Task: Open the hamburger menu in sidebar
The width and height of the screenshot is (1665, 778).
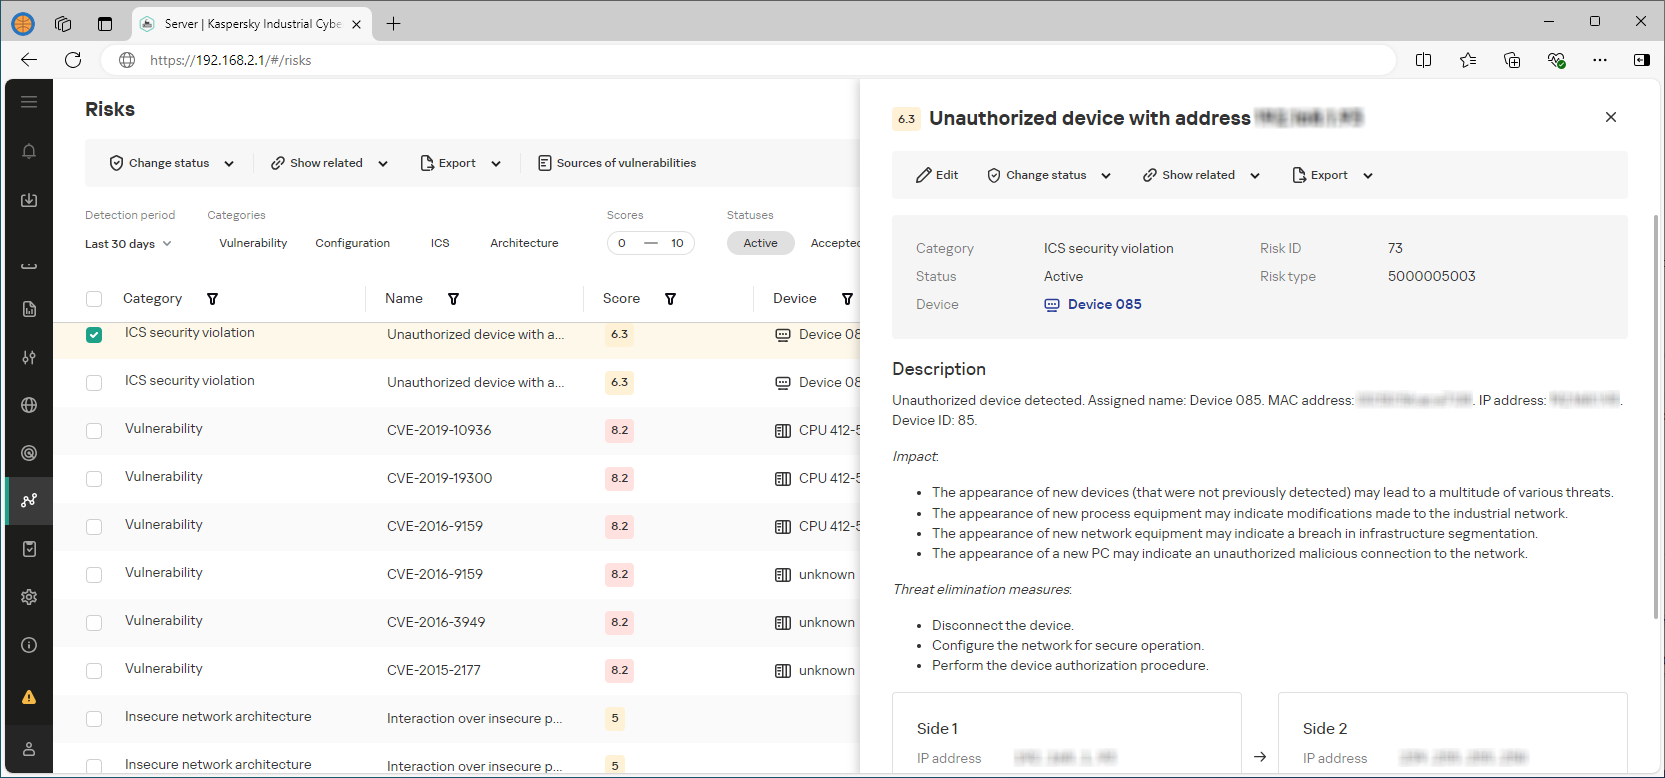Action: pos(29,102)
